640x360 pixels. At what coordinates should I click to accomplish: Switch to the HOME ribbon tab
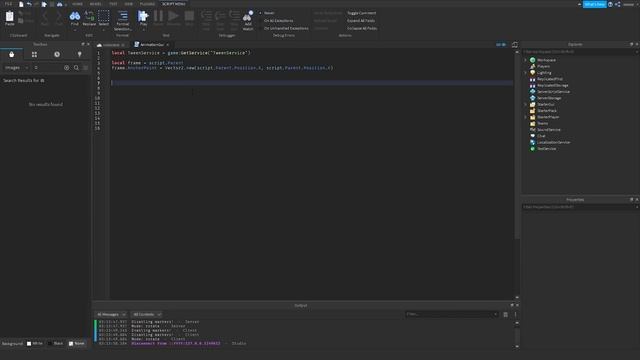[77, 4]
